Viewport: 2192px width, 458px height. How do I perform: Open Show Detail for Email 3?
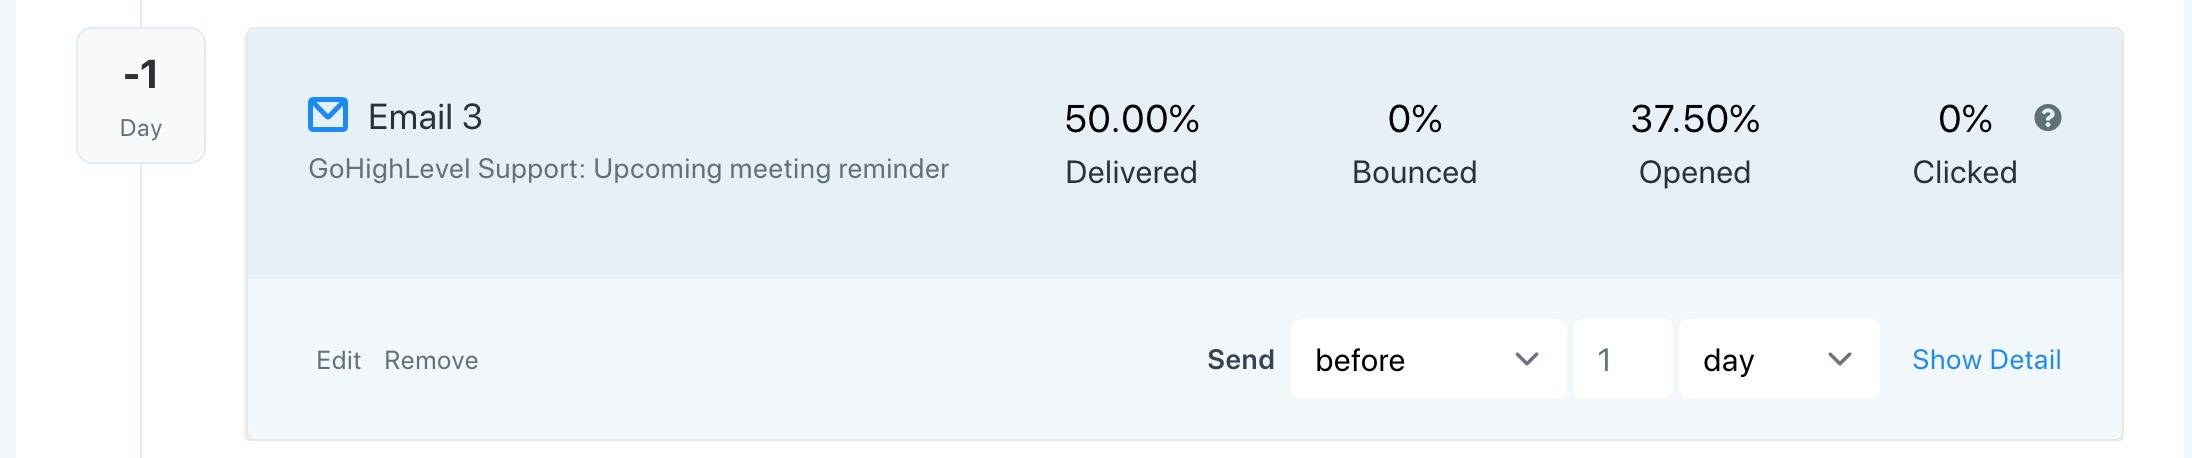click(1986, 359)
